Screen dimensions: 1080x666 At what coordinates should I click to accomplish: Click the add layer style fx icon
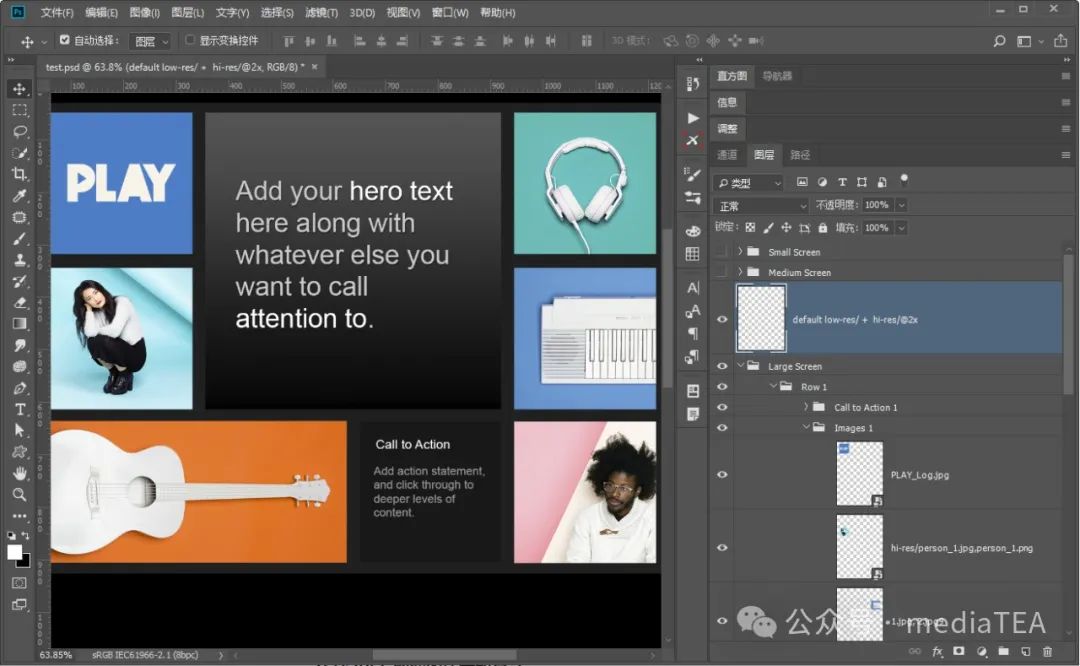(x=938, y=652)
